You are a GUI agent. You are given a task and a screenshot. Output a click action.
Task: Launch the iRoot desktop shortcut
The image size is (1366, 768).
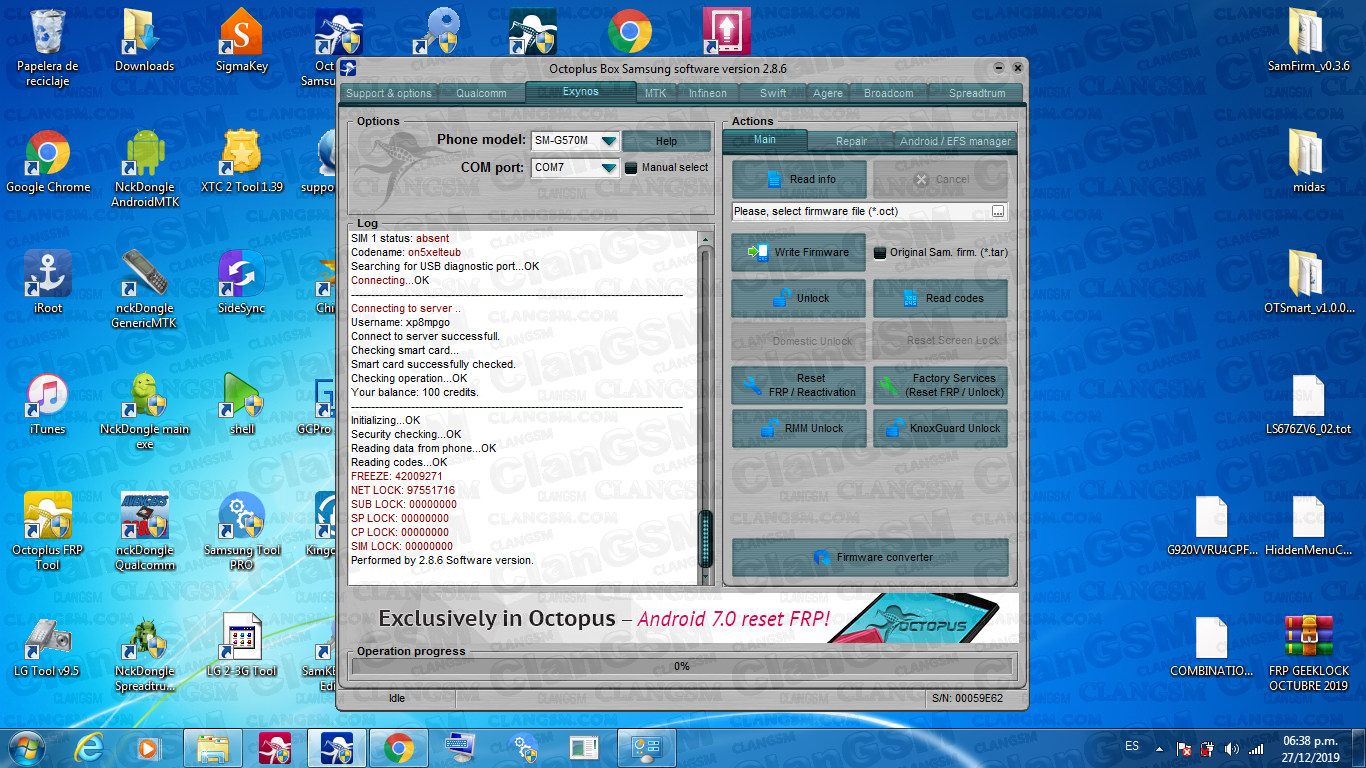48,283
